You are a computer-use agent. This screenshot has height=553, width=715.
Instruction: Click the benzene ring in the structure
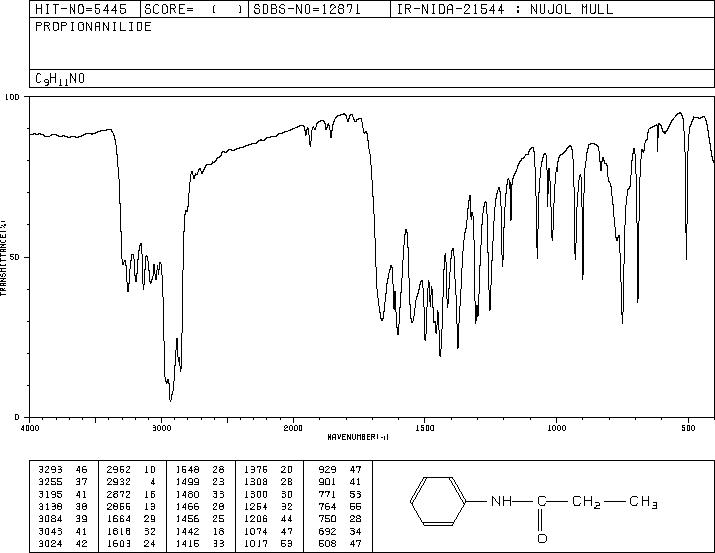coord(438,502)
